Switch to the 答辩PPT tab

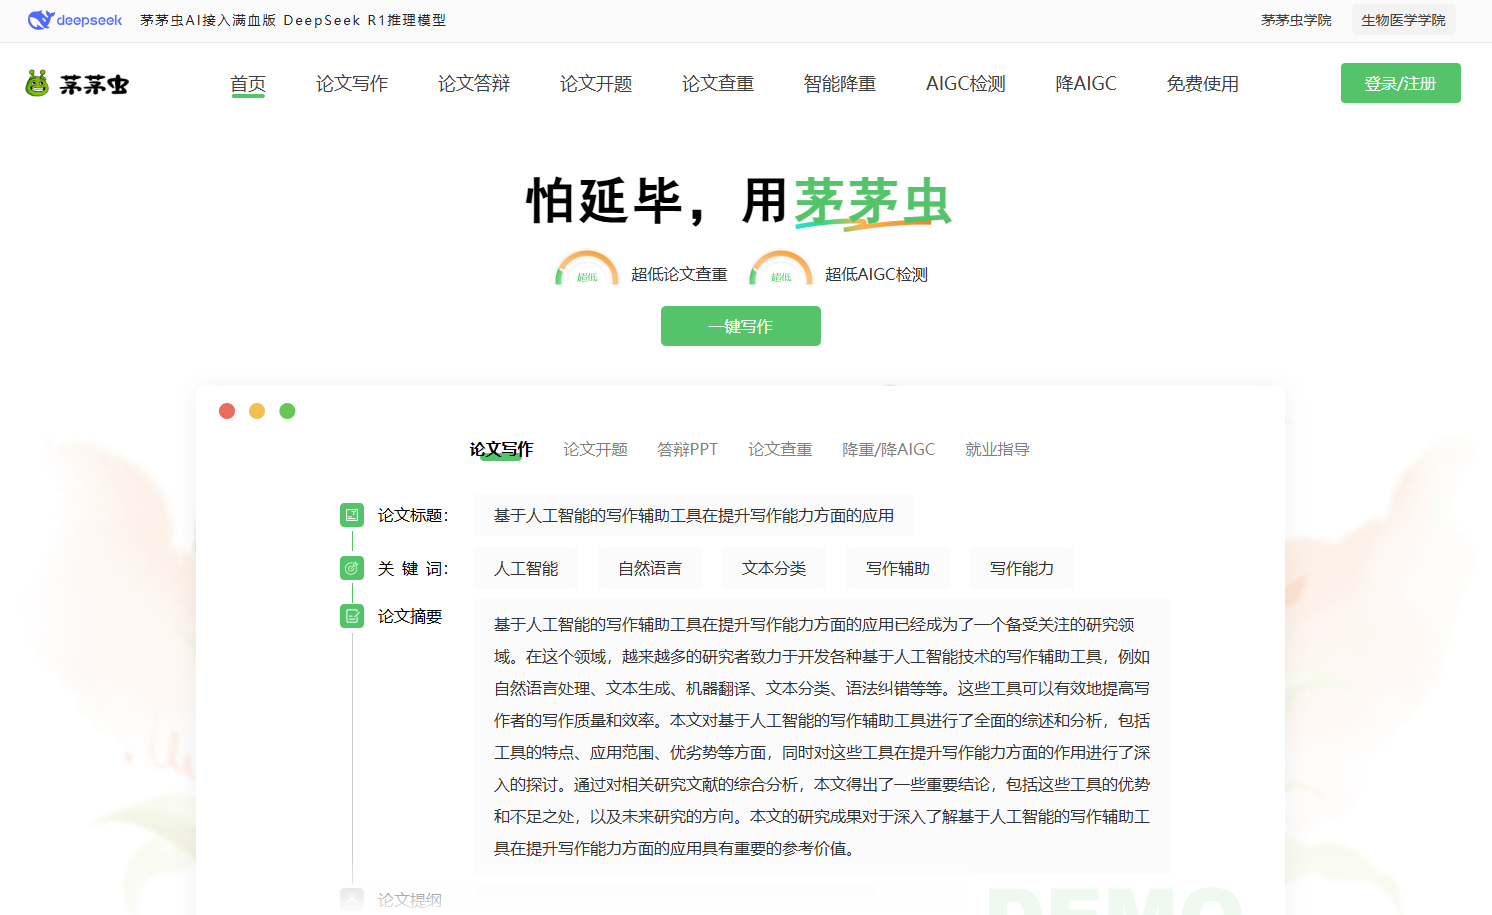tap(687, 450)
